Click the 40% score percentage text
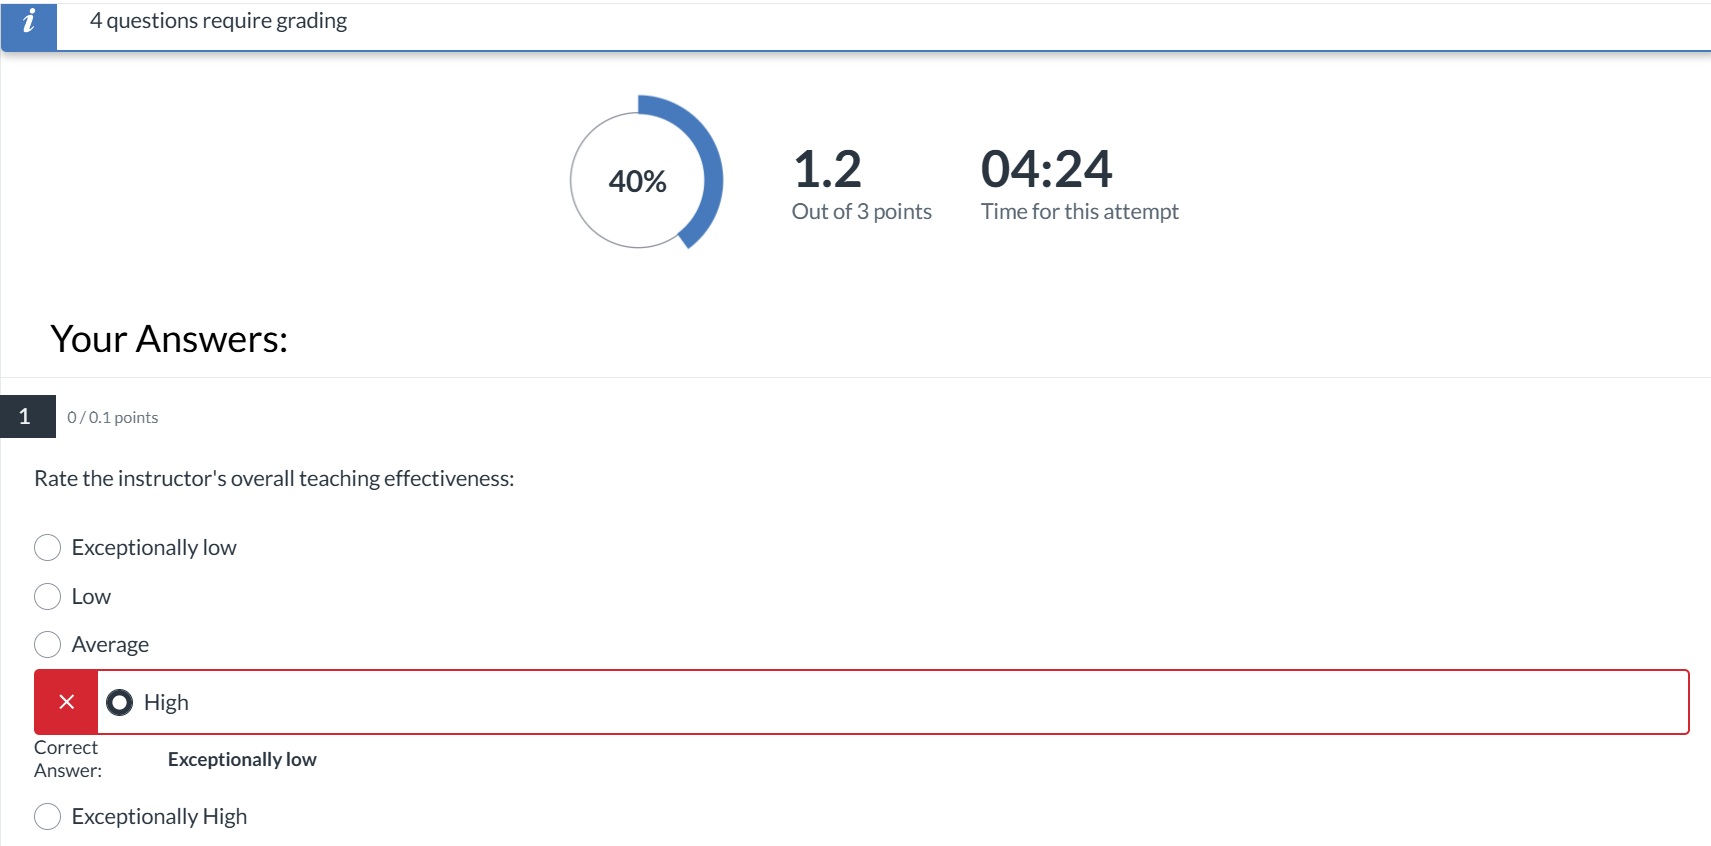 click(637, 182)
